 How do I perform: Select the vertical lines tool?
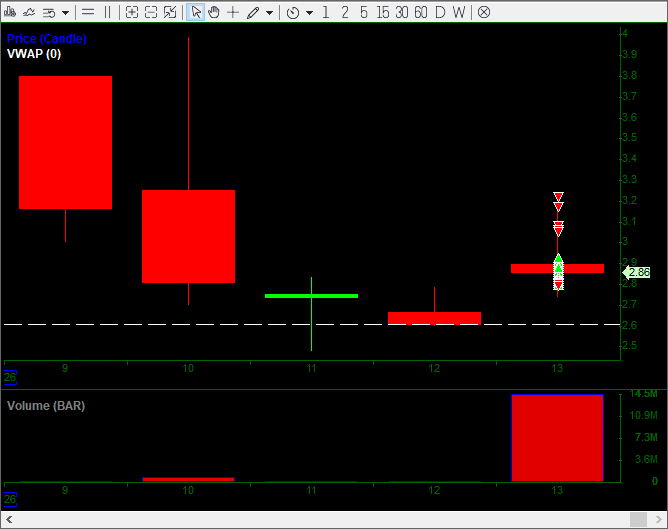[107, 12]
